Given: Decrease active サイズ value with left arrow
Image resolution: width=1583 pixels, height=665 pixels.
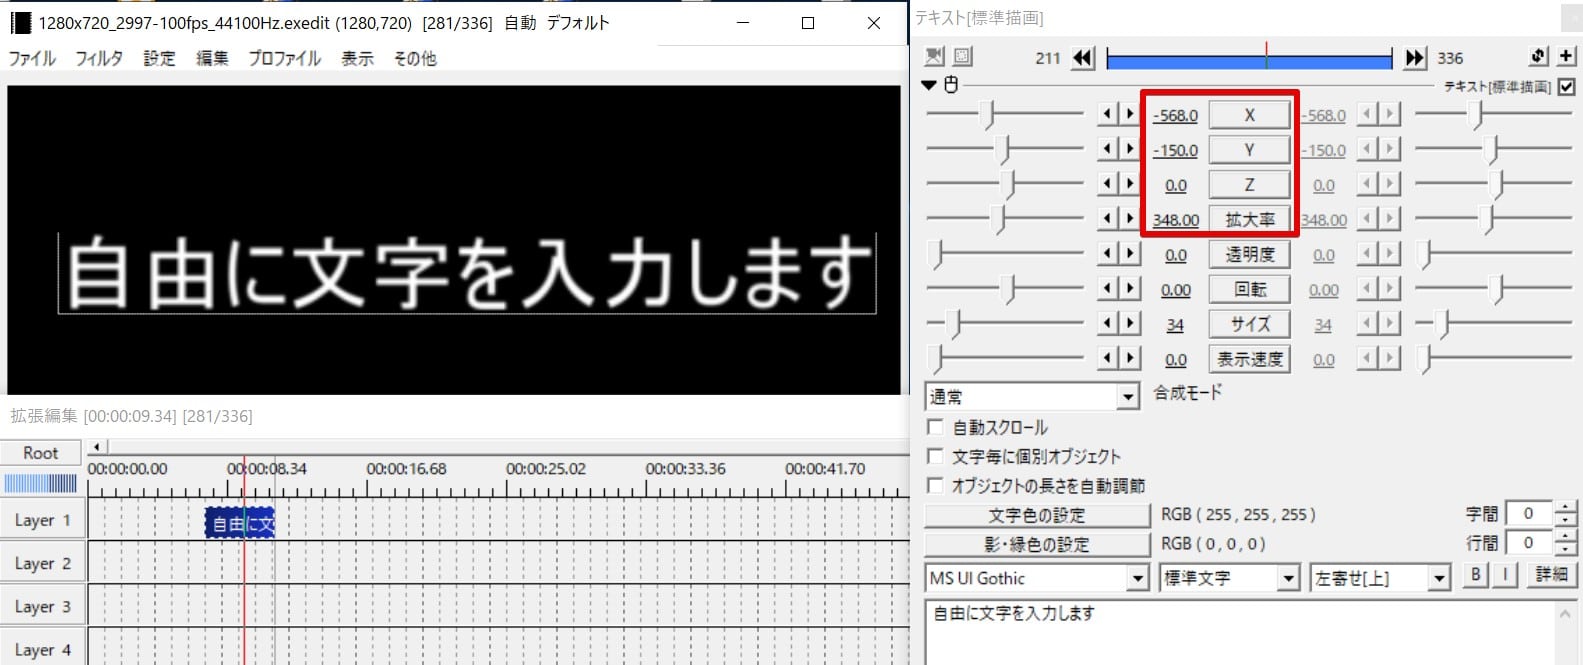Looking at the screenshot, I should 1107,324.
